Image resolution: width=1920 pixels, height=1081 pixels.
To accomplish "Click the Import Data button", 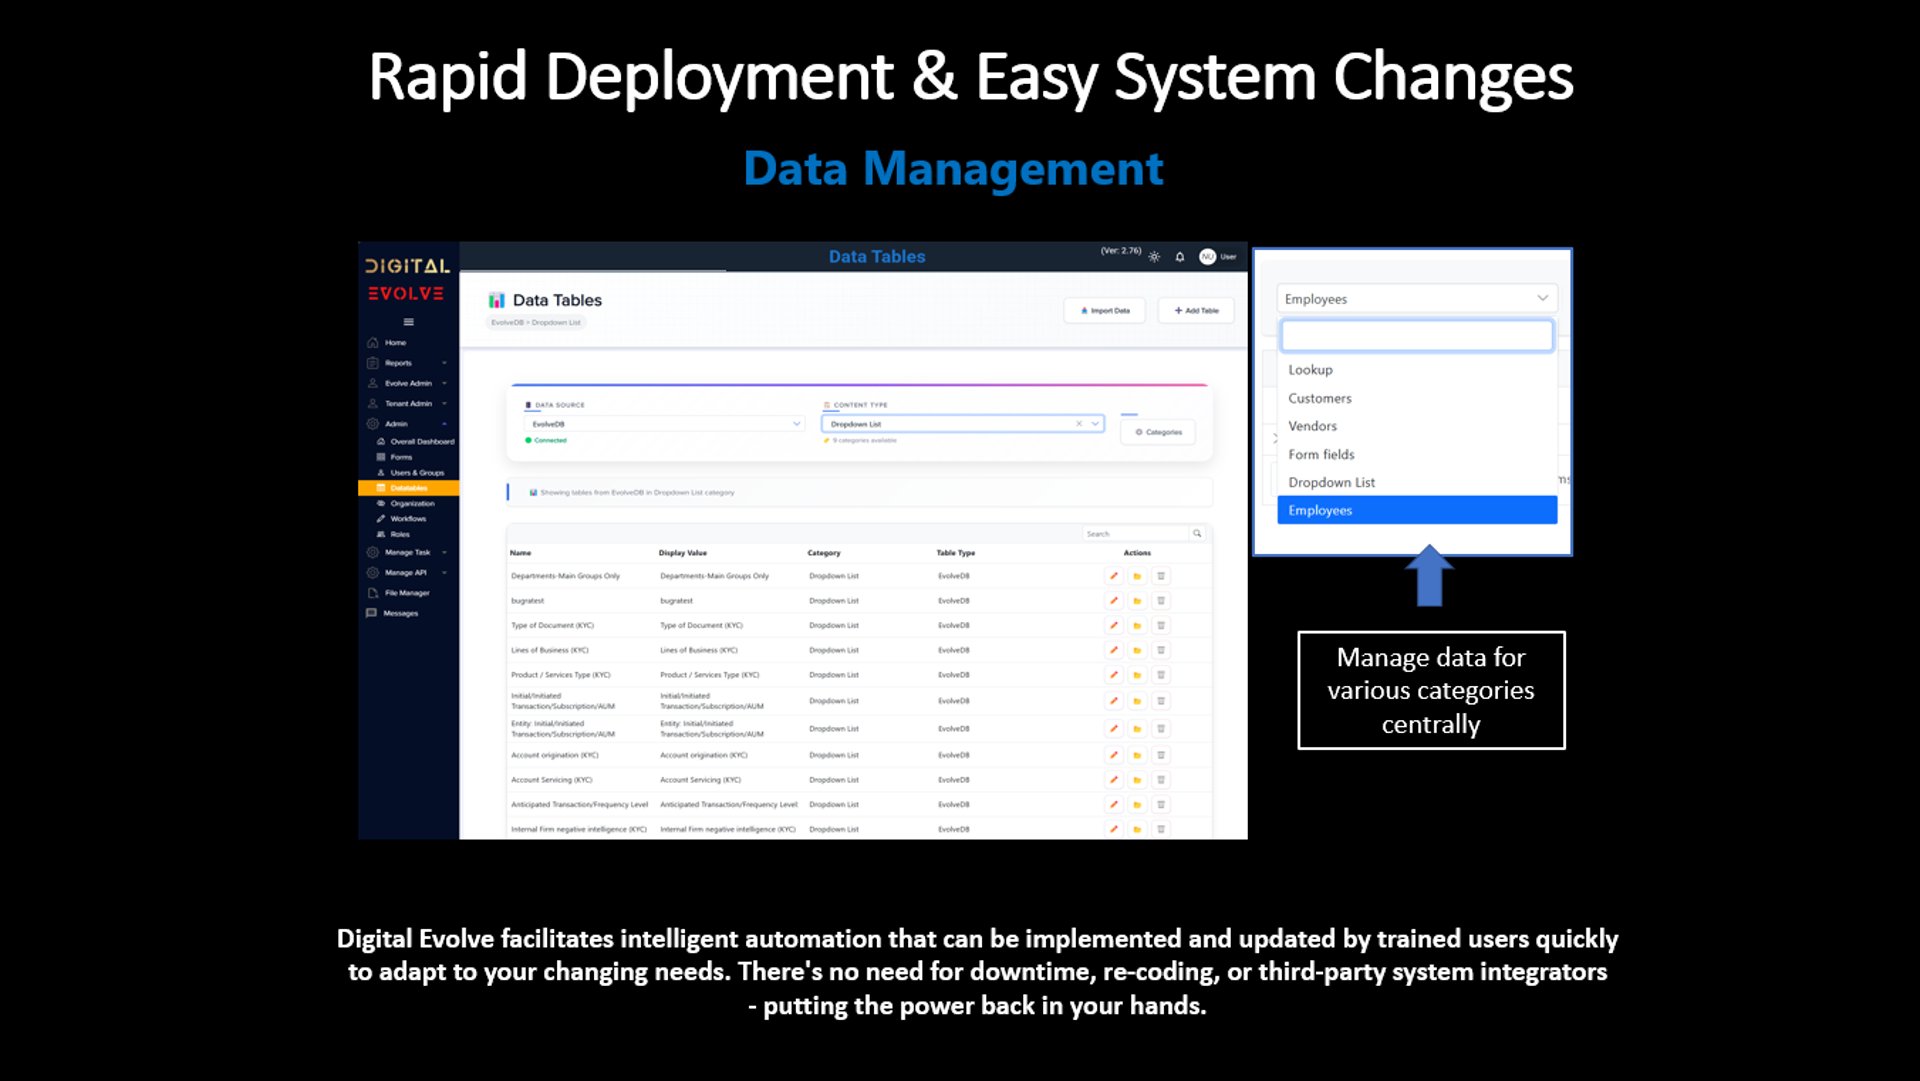I will click(x=1105, y=311).
